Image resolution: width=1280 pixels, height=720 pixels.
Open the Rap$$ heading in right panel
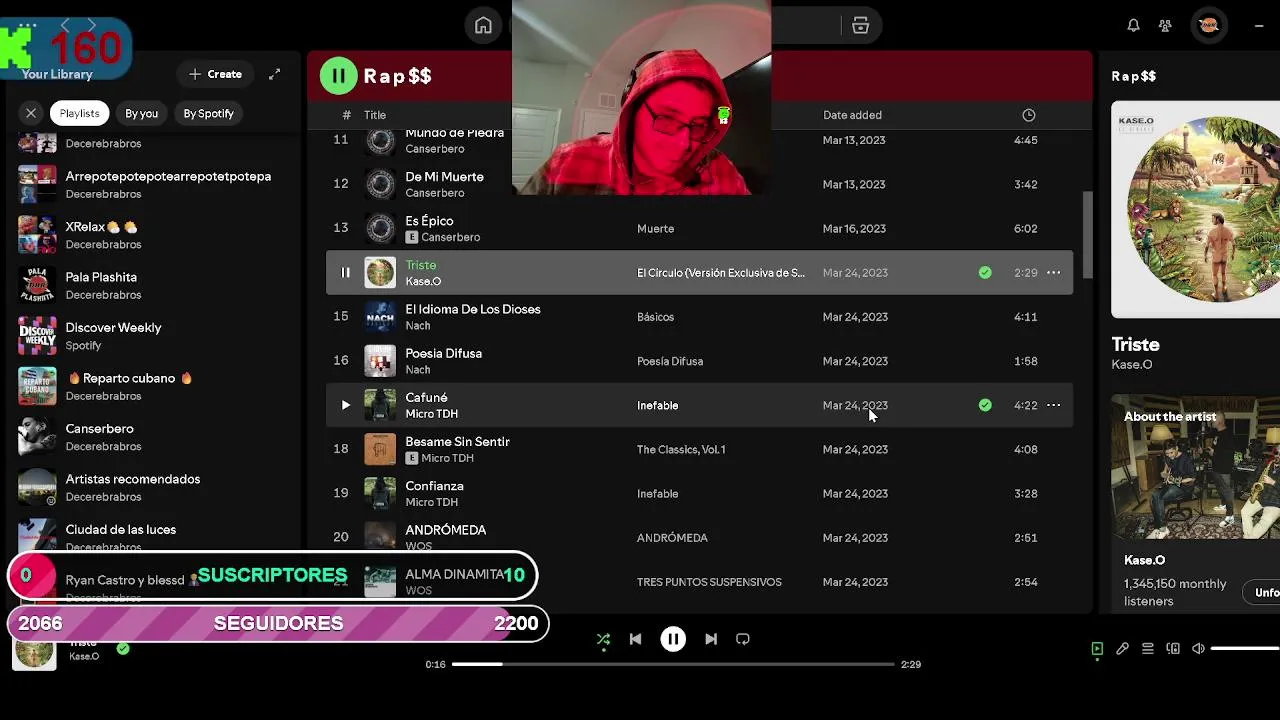1133,76
